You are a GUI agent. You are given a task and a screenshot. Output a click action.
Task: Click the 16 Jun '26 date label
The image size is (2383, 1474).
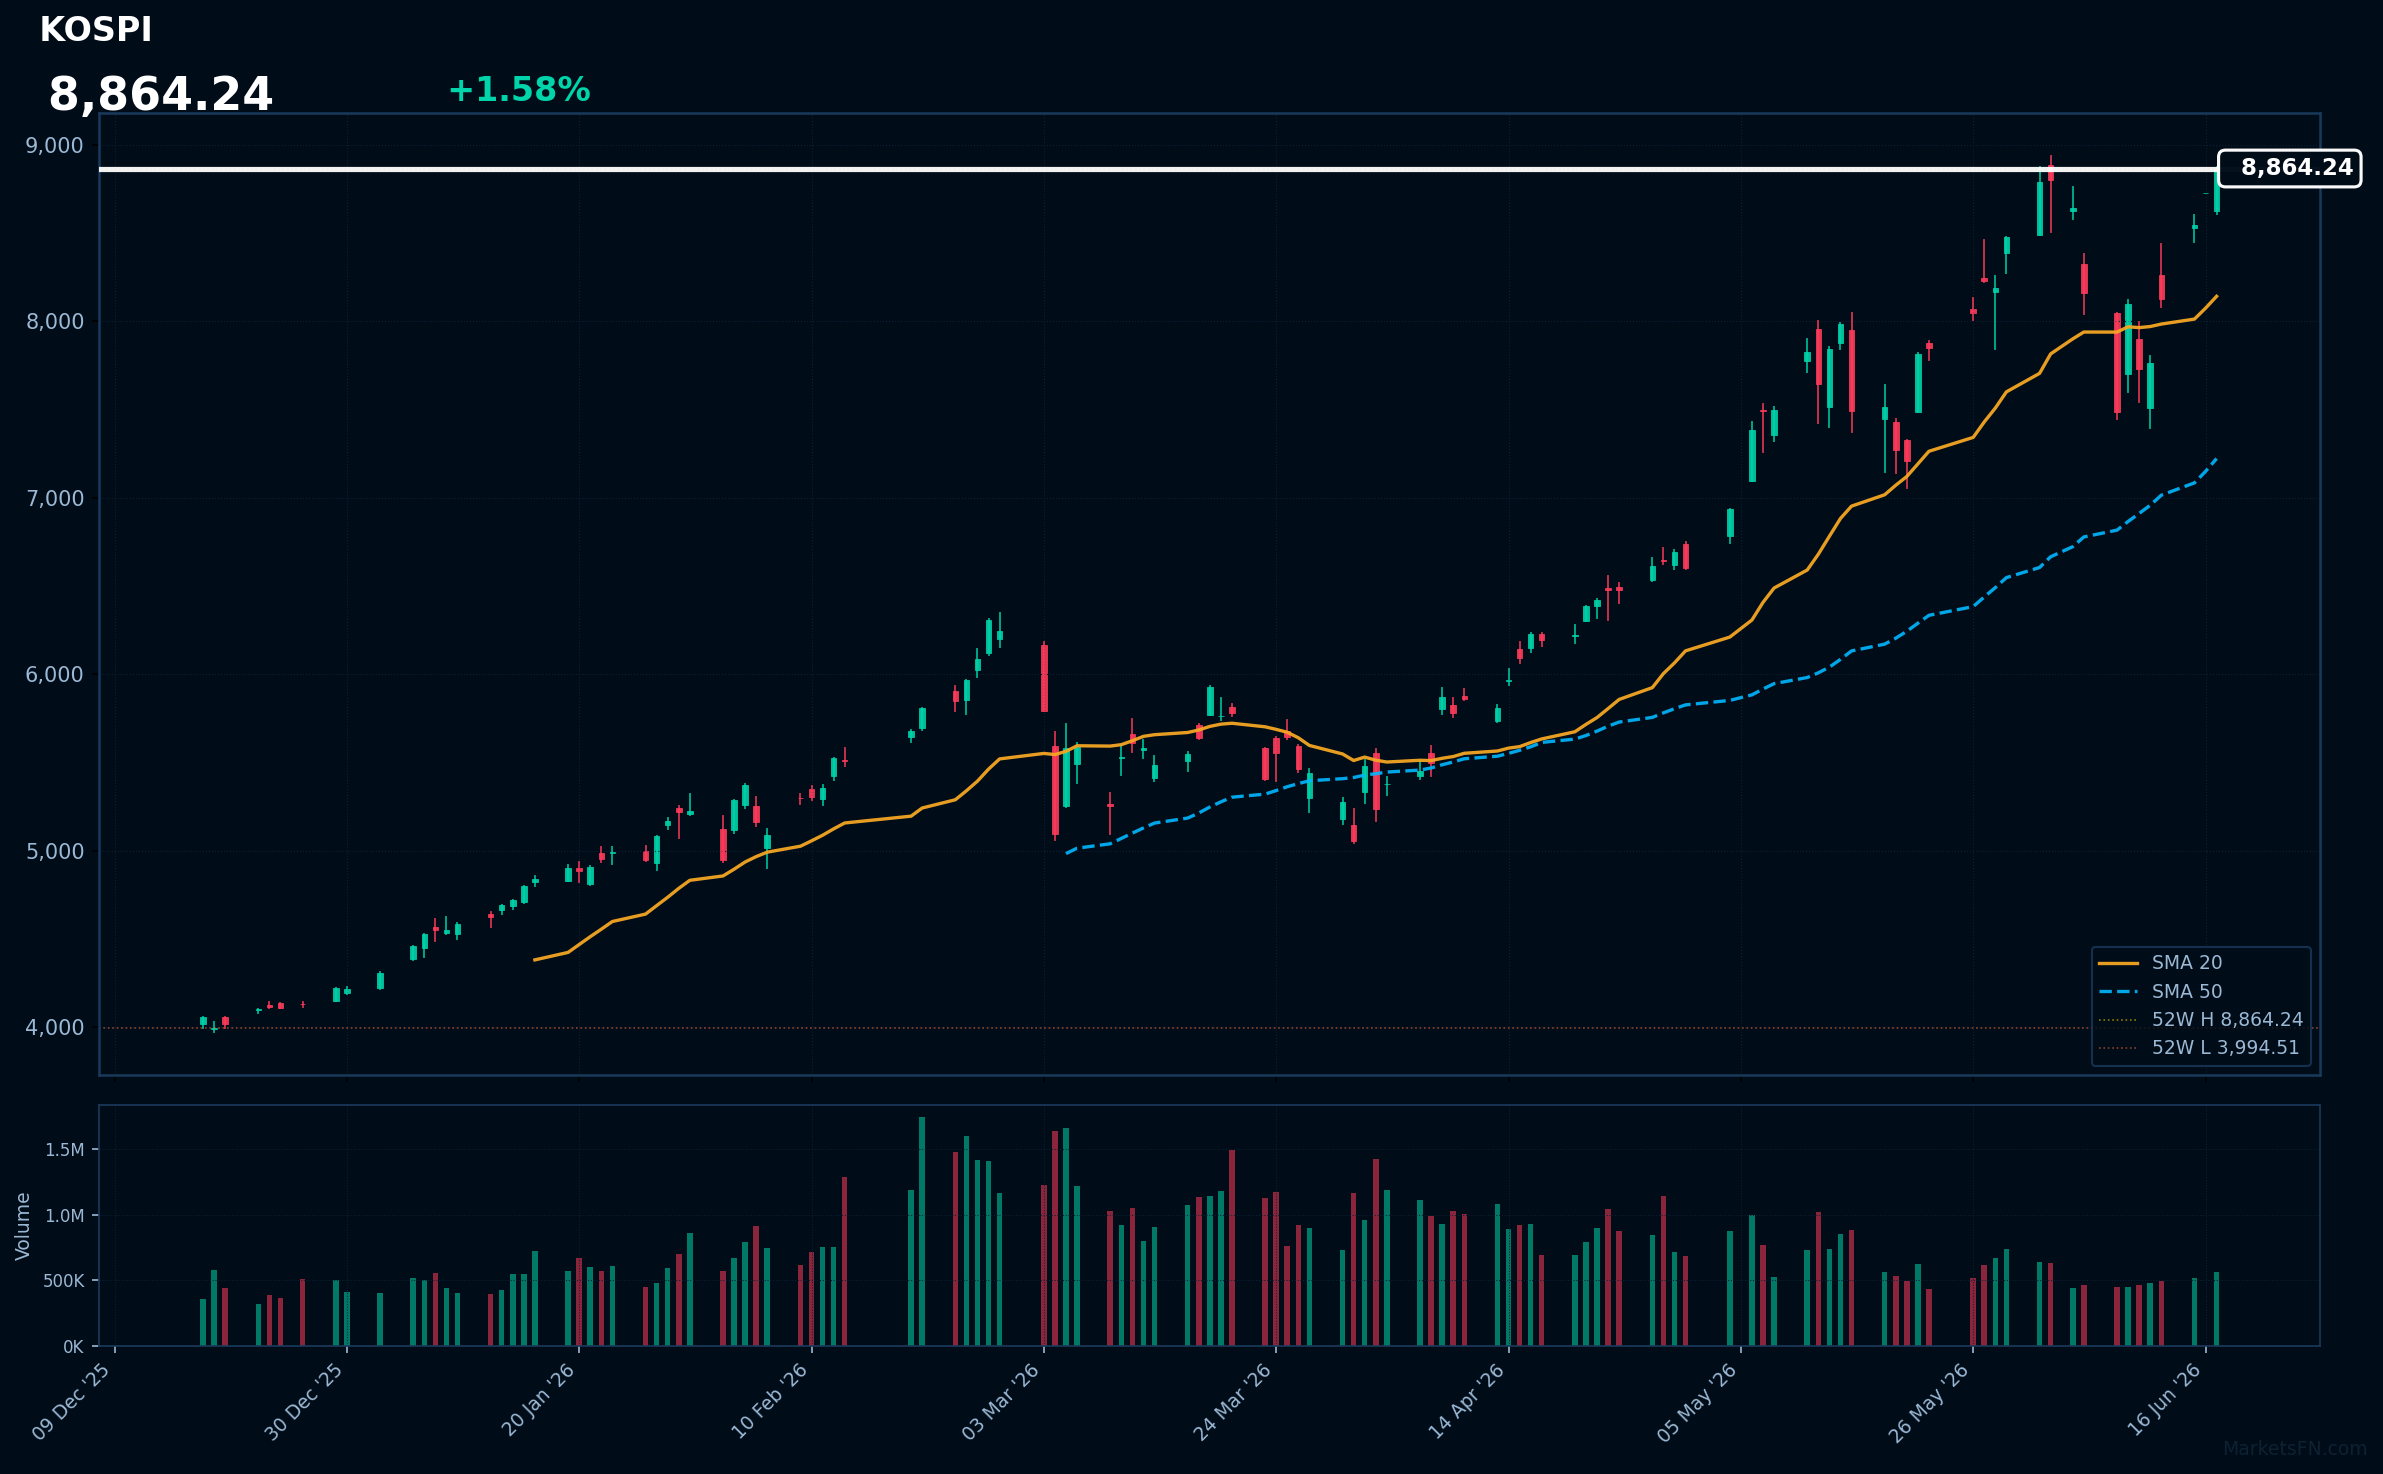(2164, 1400)
